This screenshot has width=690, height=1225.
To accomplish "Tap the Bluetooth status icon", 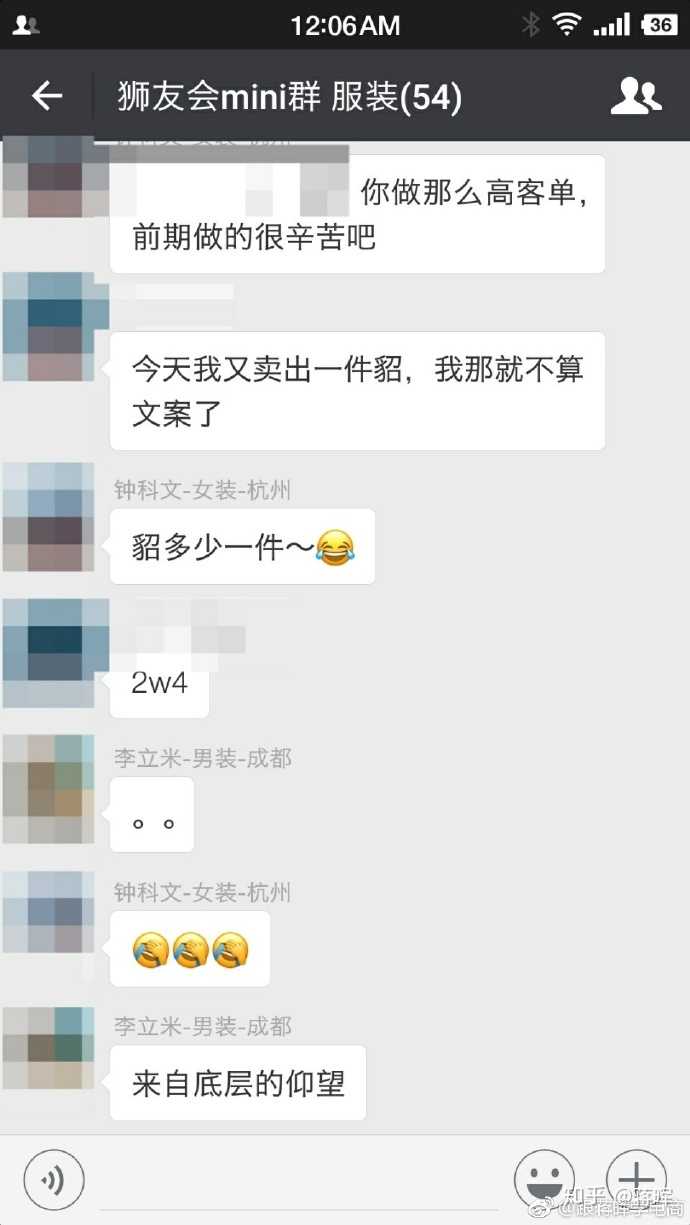I will tap(530, 25).
